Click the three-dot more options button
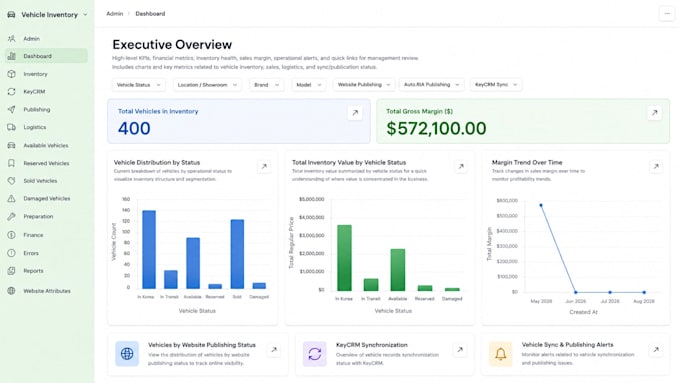 [667, 14]
